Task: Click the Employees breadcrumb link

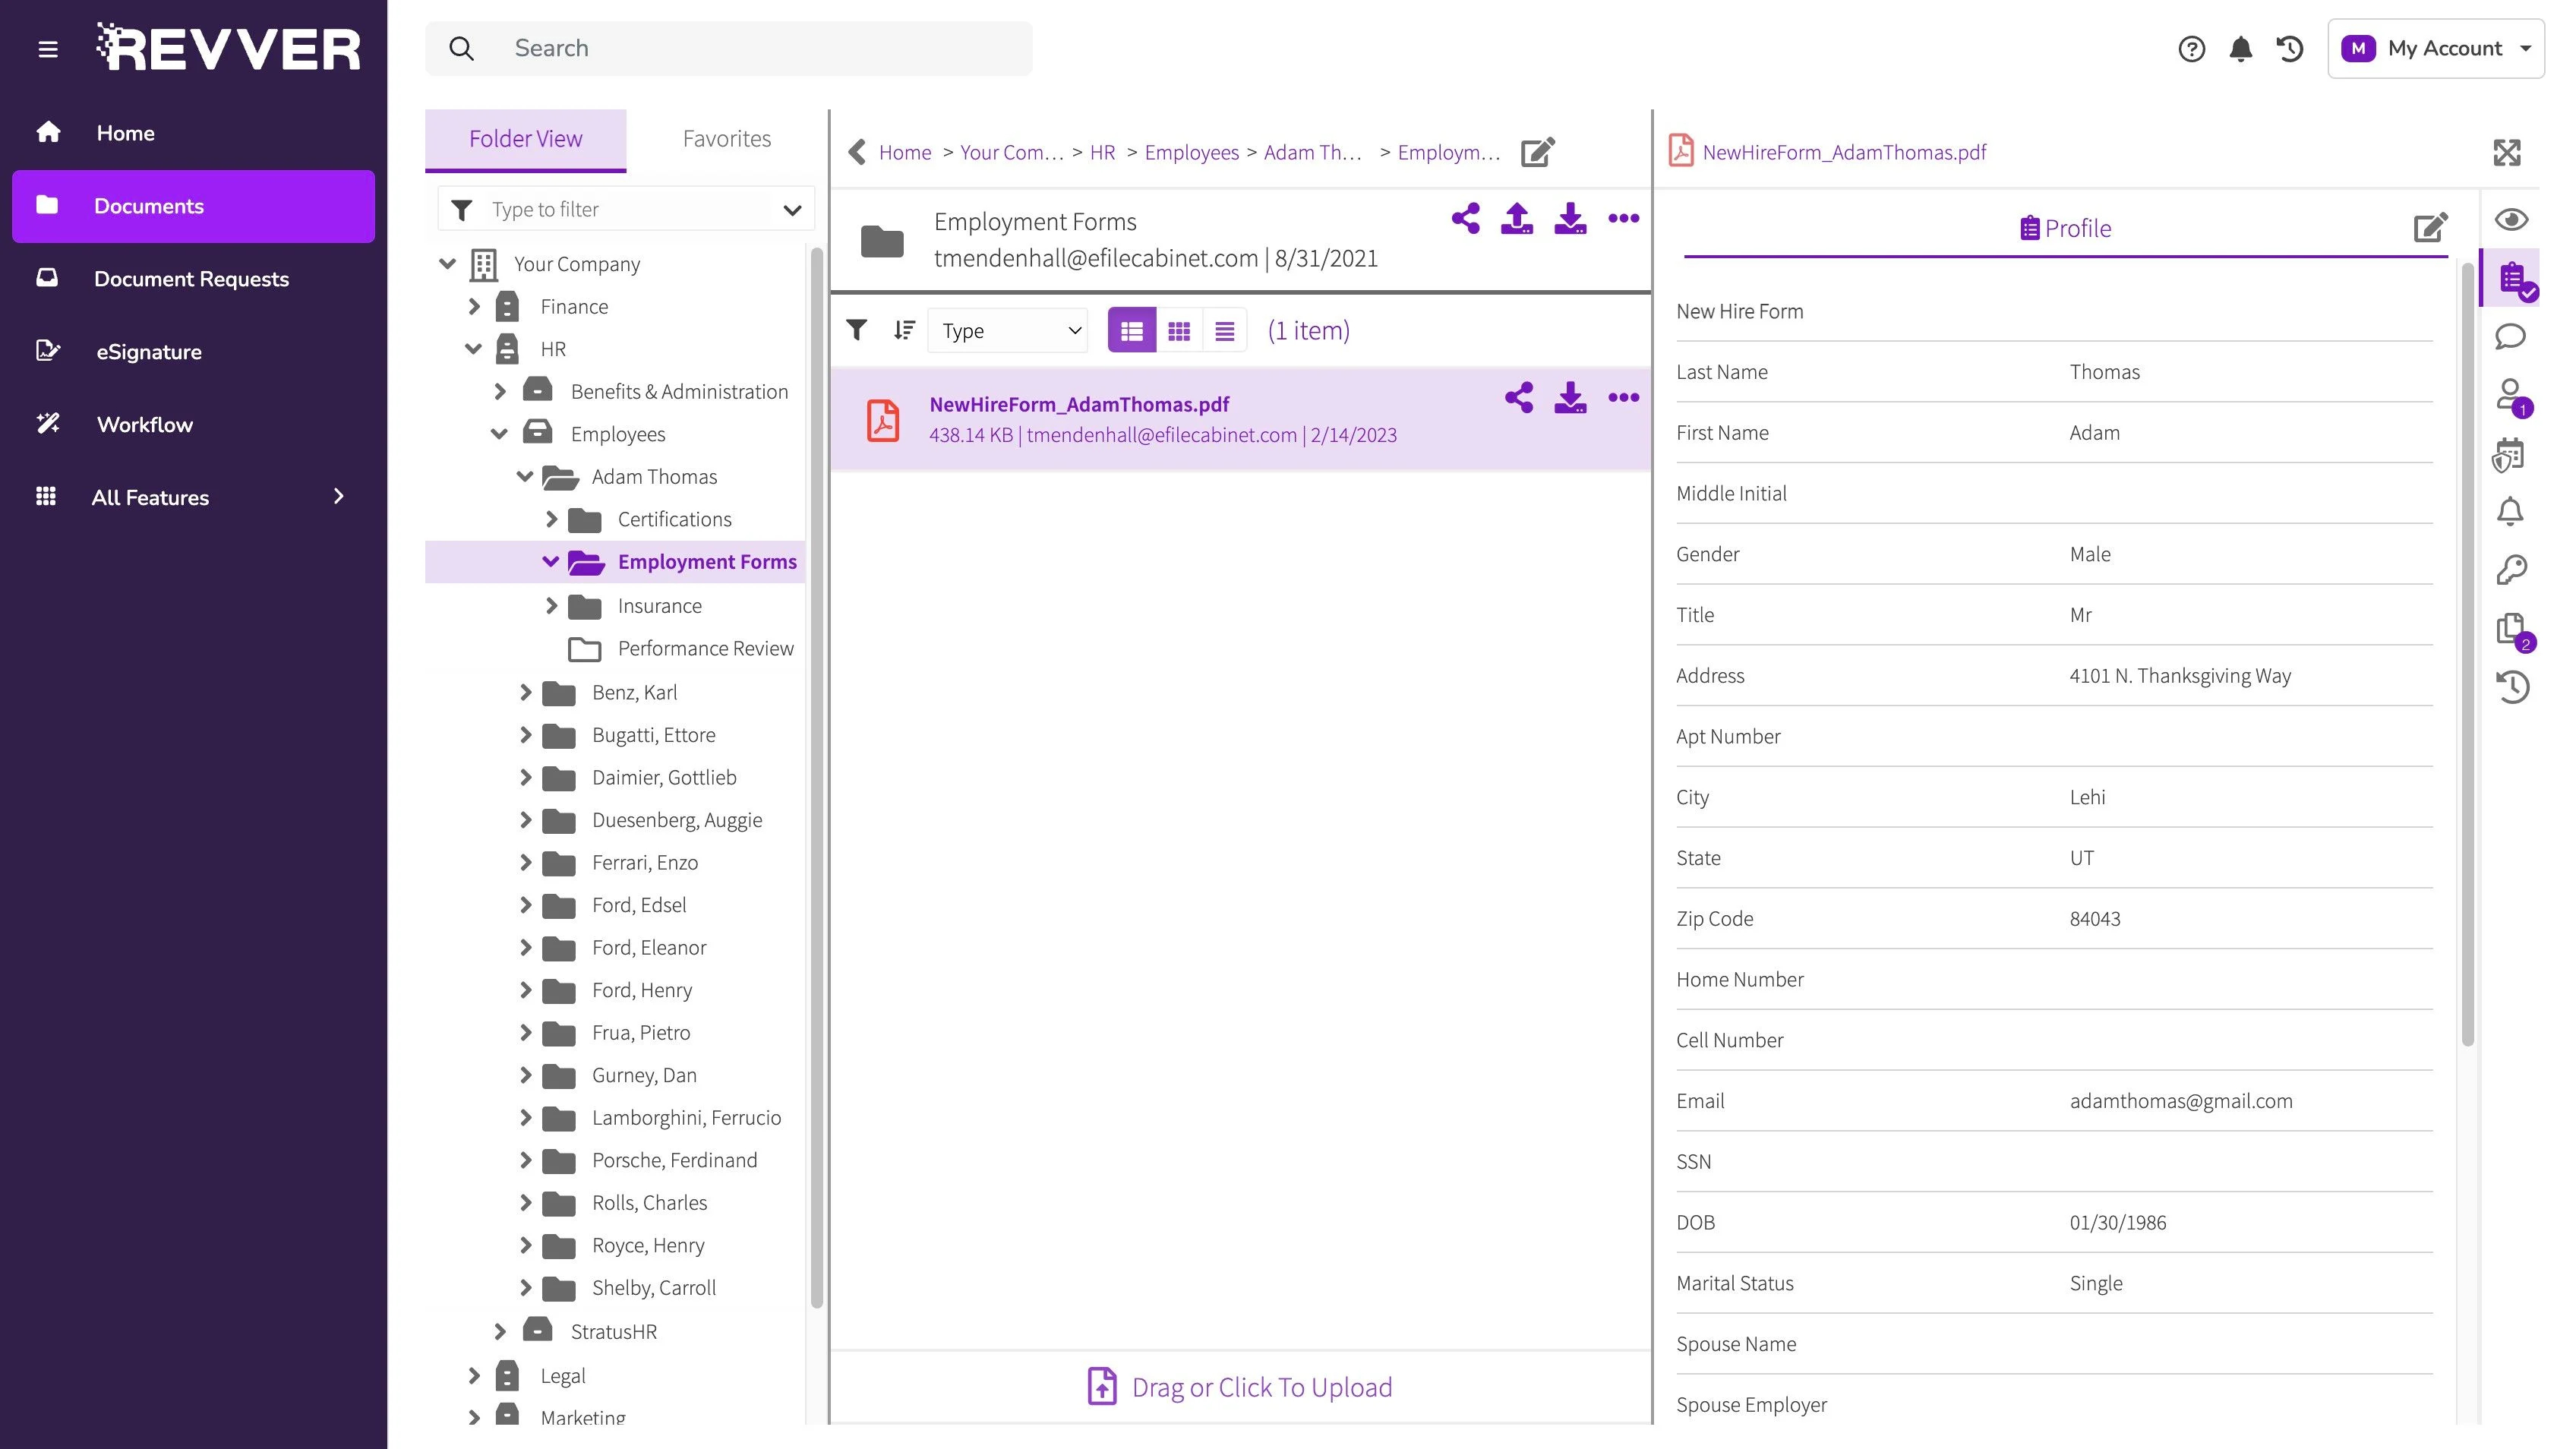Action: [x=1191, y=152]
